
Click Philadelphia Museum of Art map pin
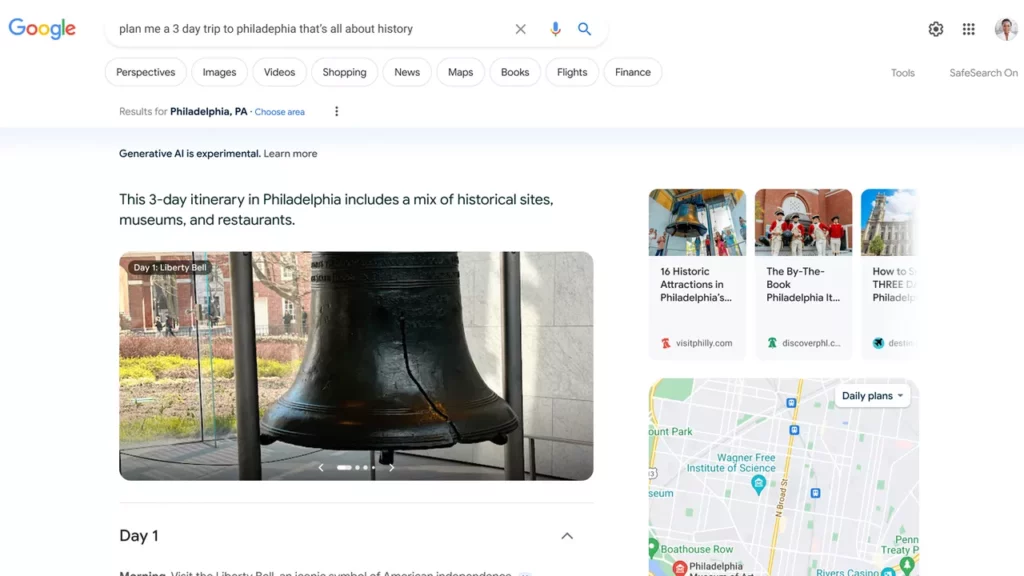click(x=680, y=568)
